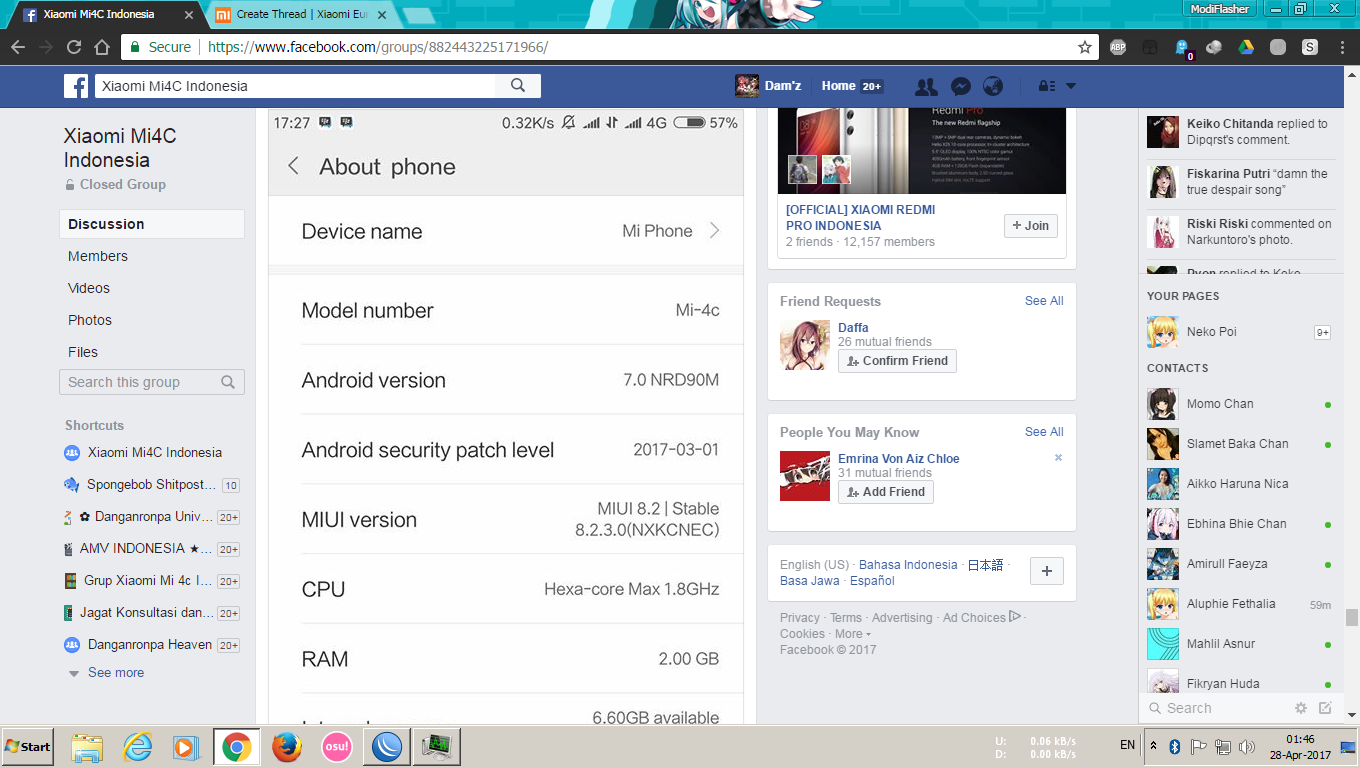Click the search magnifier button in Facebook header

pos(518,86)
